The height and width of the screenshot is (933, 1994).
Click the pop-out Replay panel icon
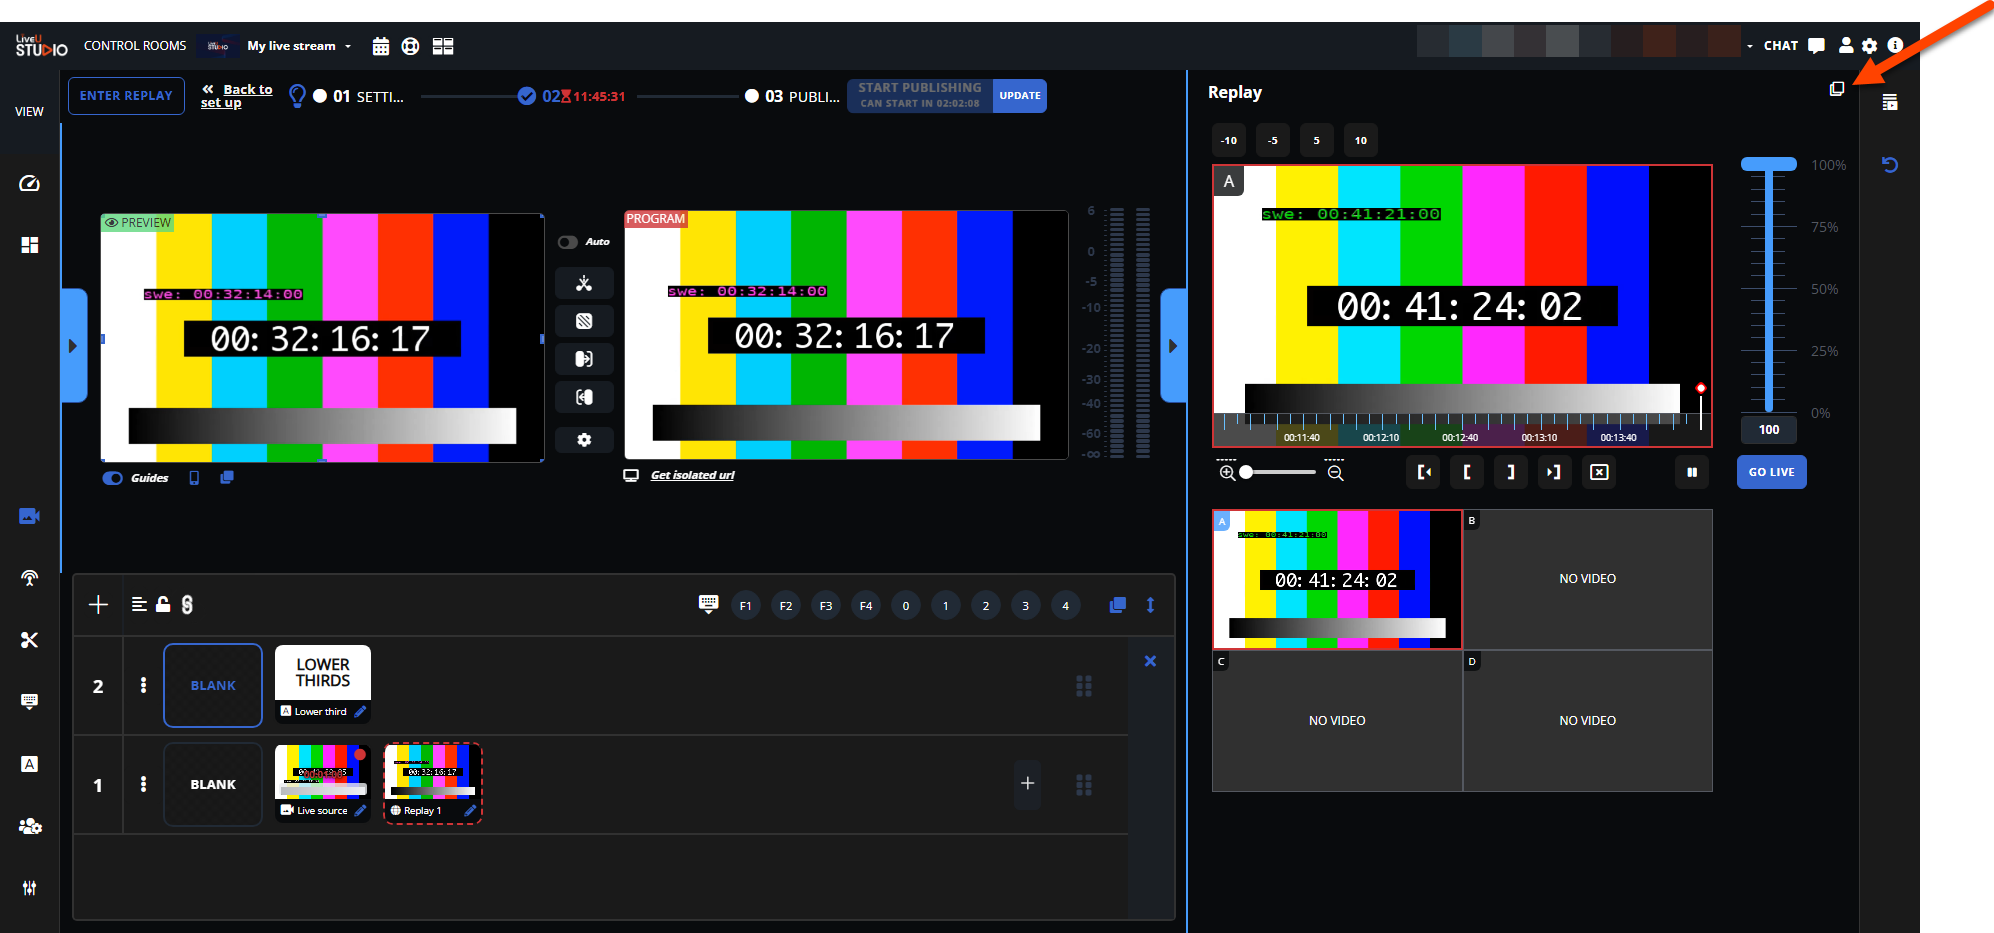coord(1836,89)
